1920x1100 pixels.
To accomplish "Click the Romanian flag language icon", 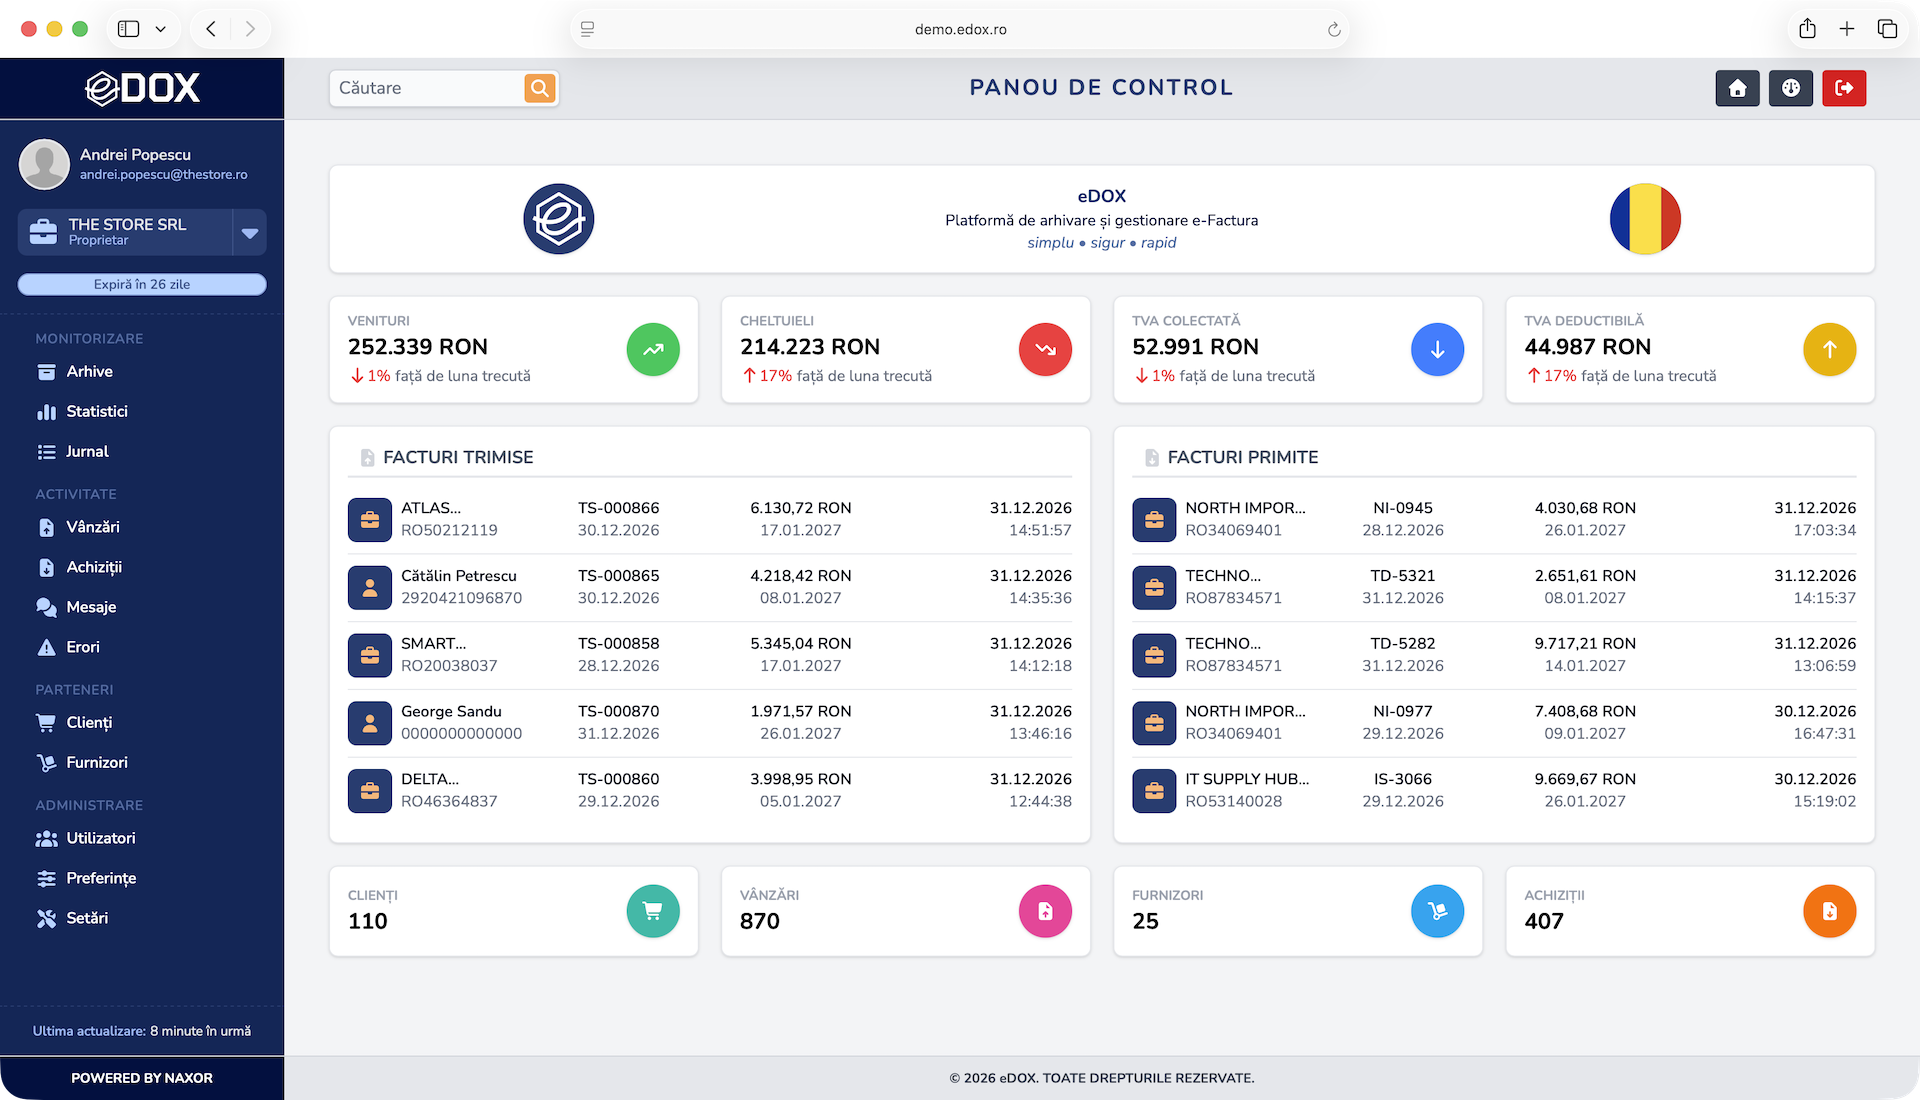I will 1645,219.
